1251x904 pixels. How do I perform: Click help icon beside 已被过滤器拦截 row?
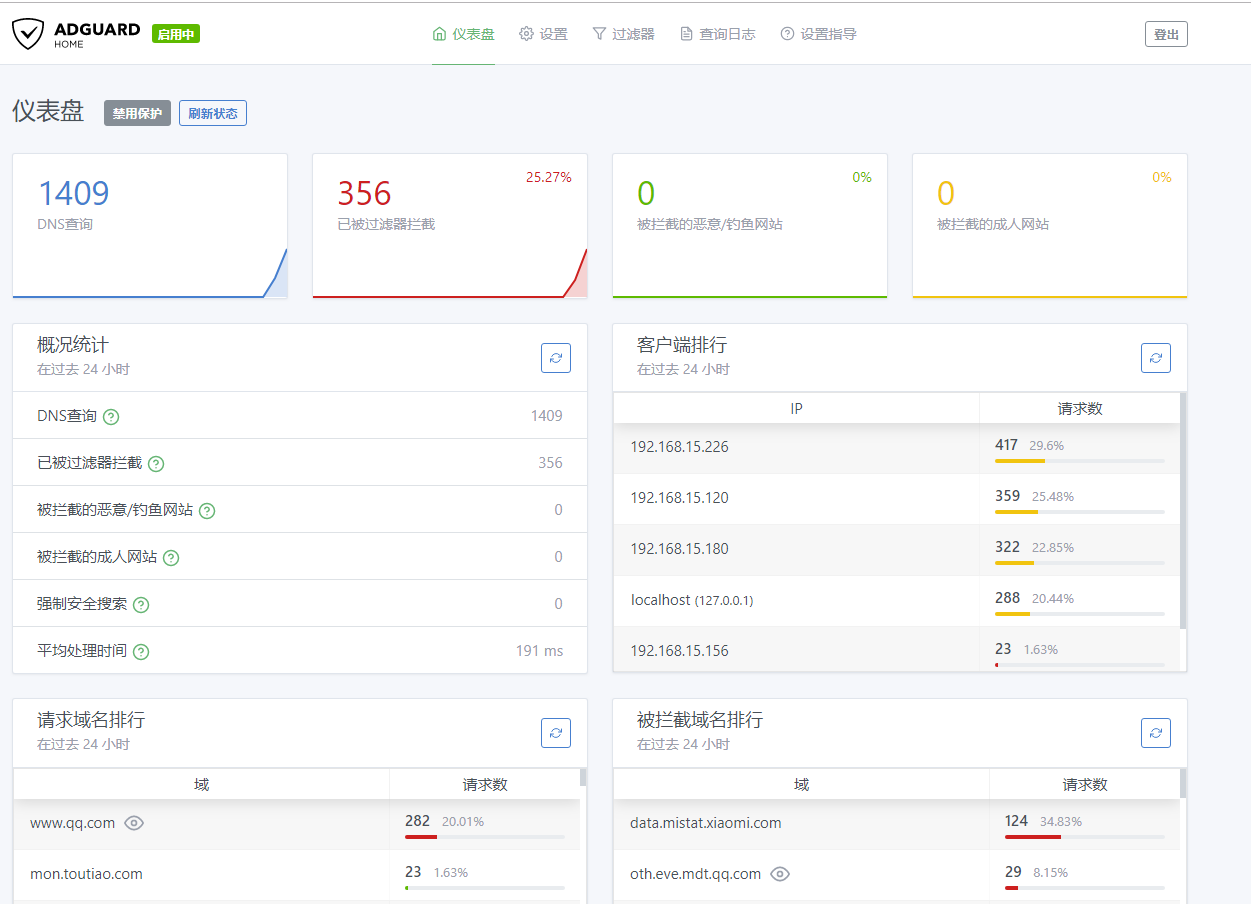tap(156, 464)
